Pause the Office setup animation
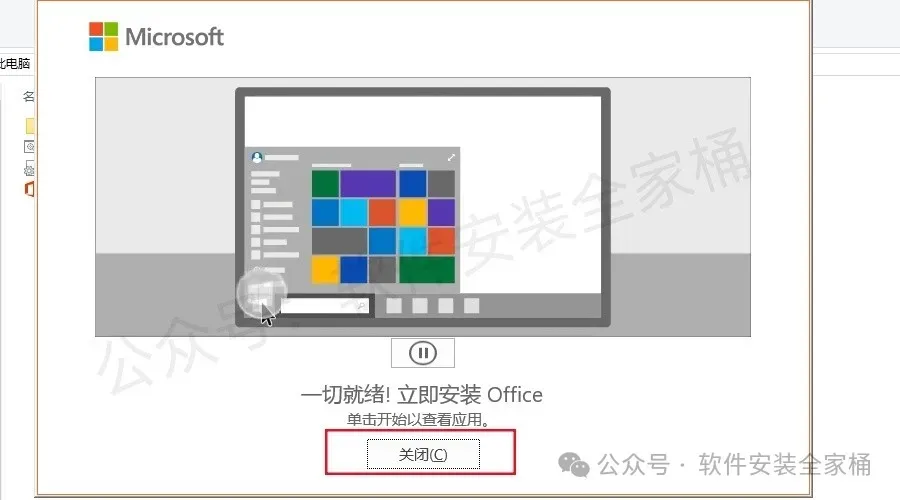The image size is (900, 500). 422,352
